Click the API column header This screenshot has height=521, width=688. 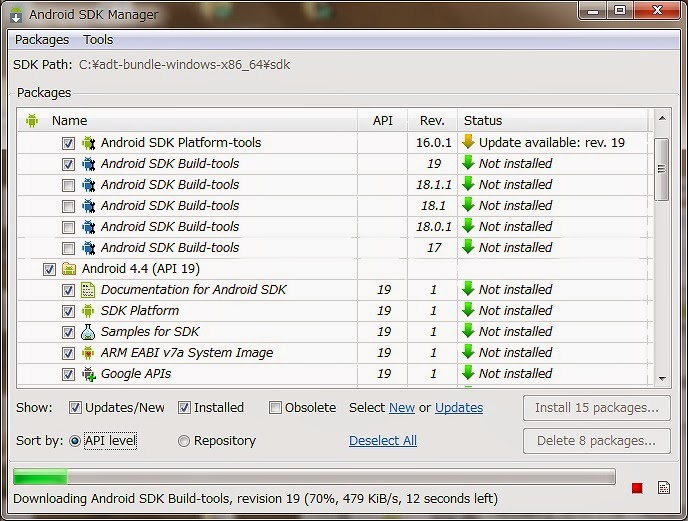click(x=383, y=120)
